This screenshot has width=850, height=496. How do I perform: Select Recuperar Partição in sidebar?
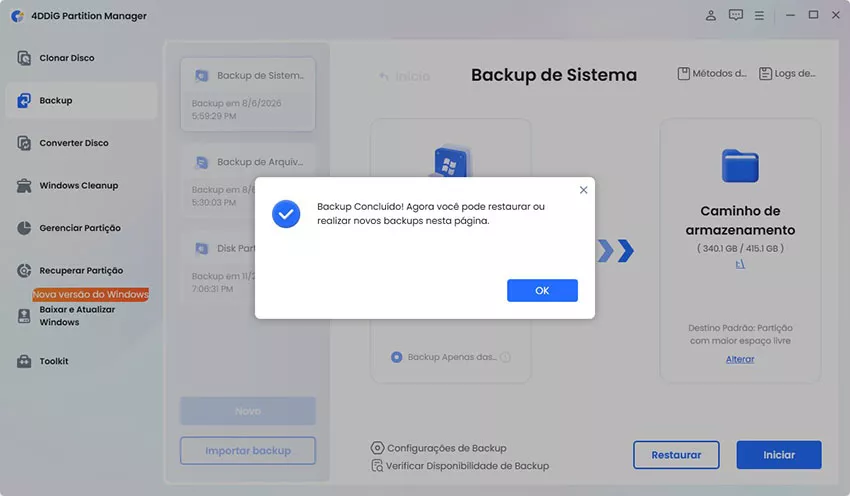coord(81,270)
